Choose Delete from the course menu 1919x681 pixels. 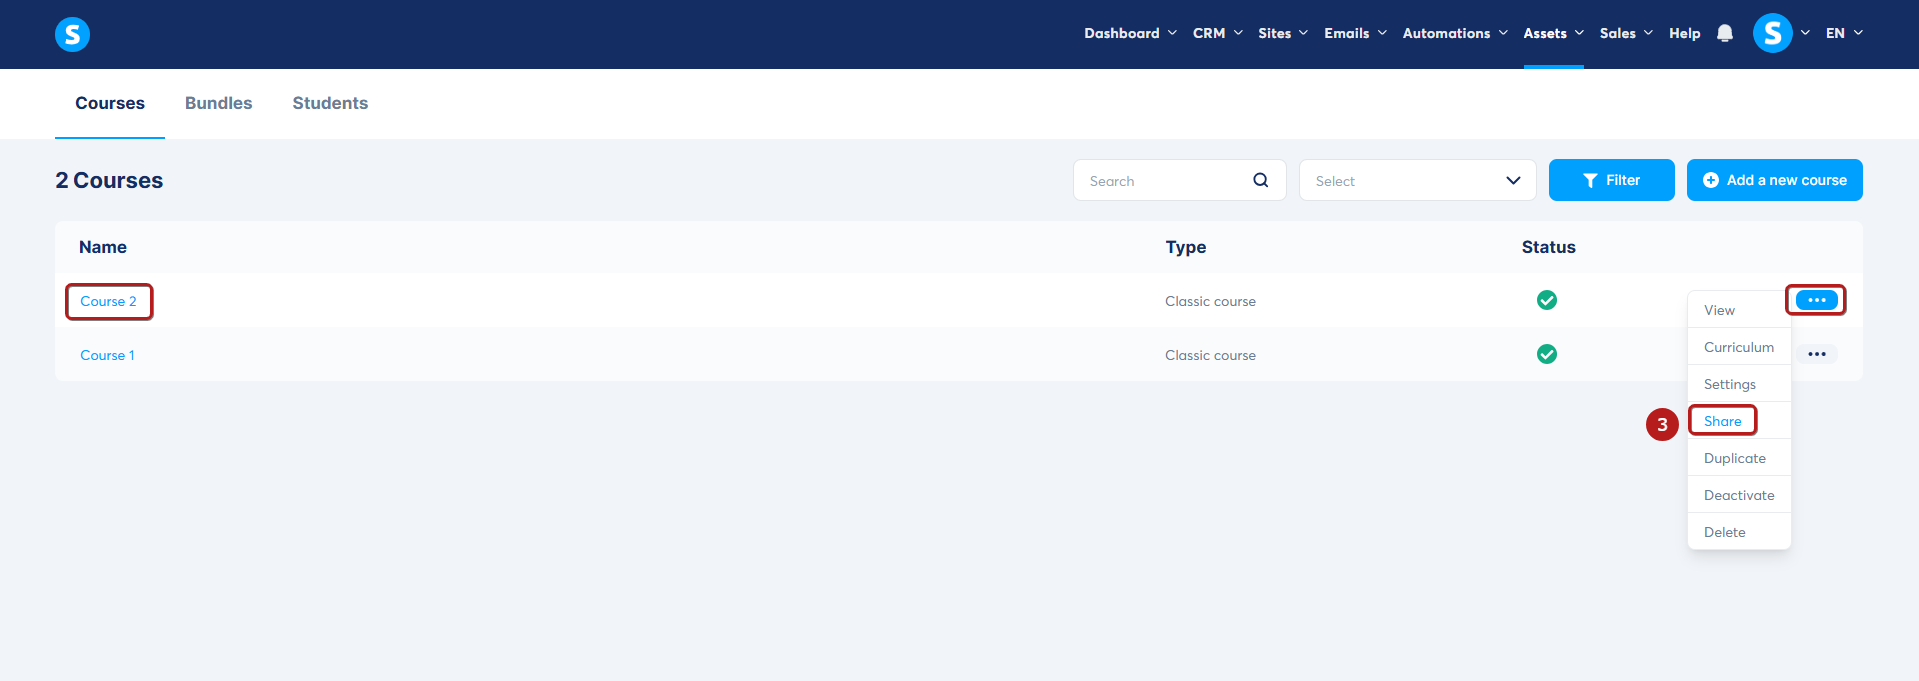point(1739,532)
